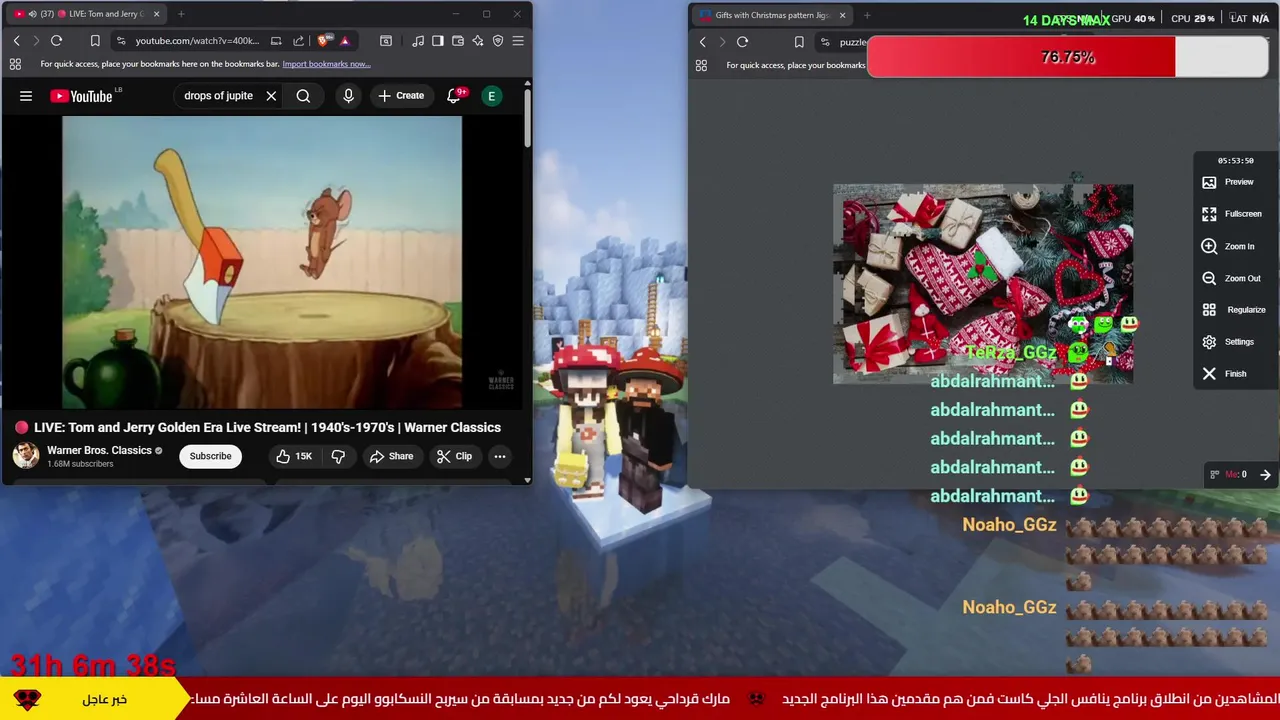
Task: Clear the YouTube search query
Action: click(271, 96)
